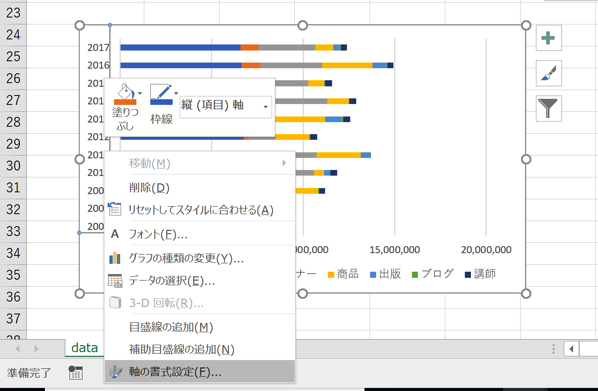Select row header 23

13,13
